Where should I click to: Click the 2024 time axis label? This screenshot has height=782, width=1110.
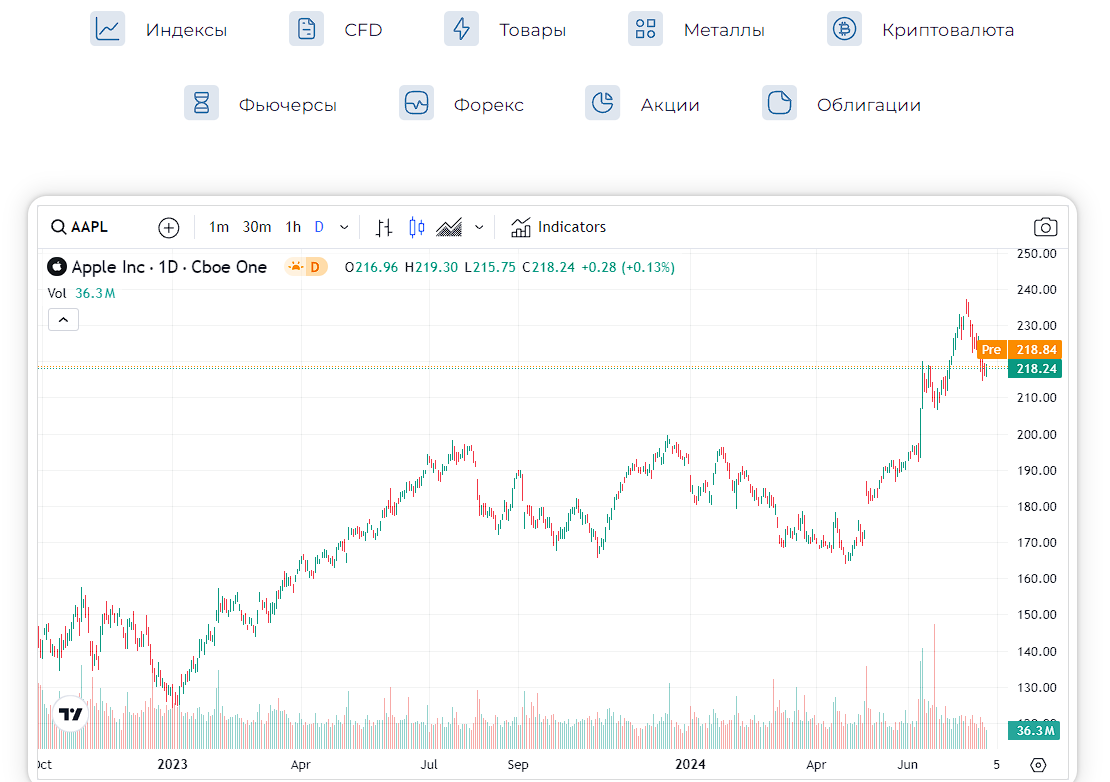point(690,764)
